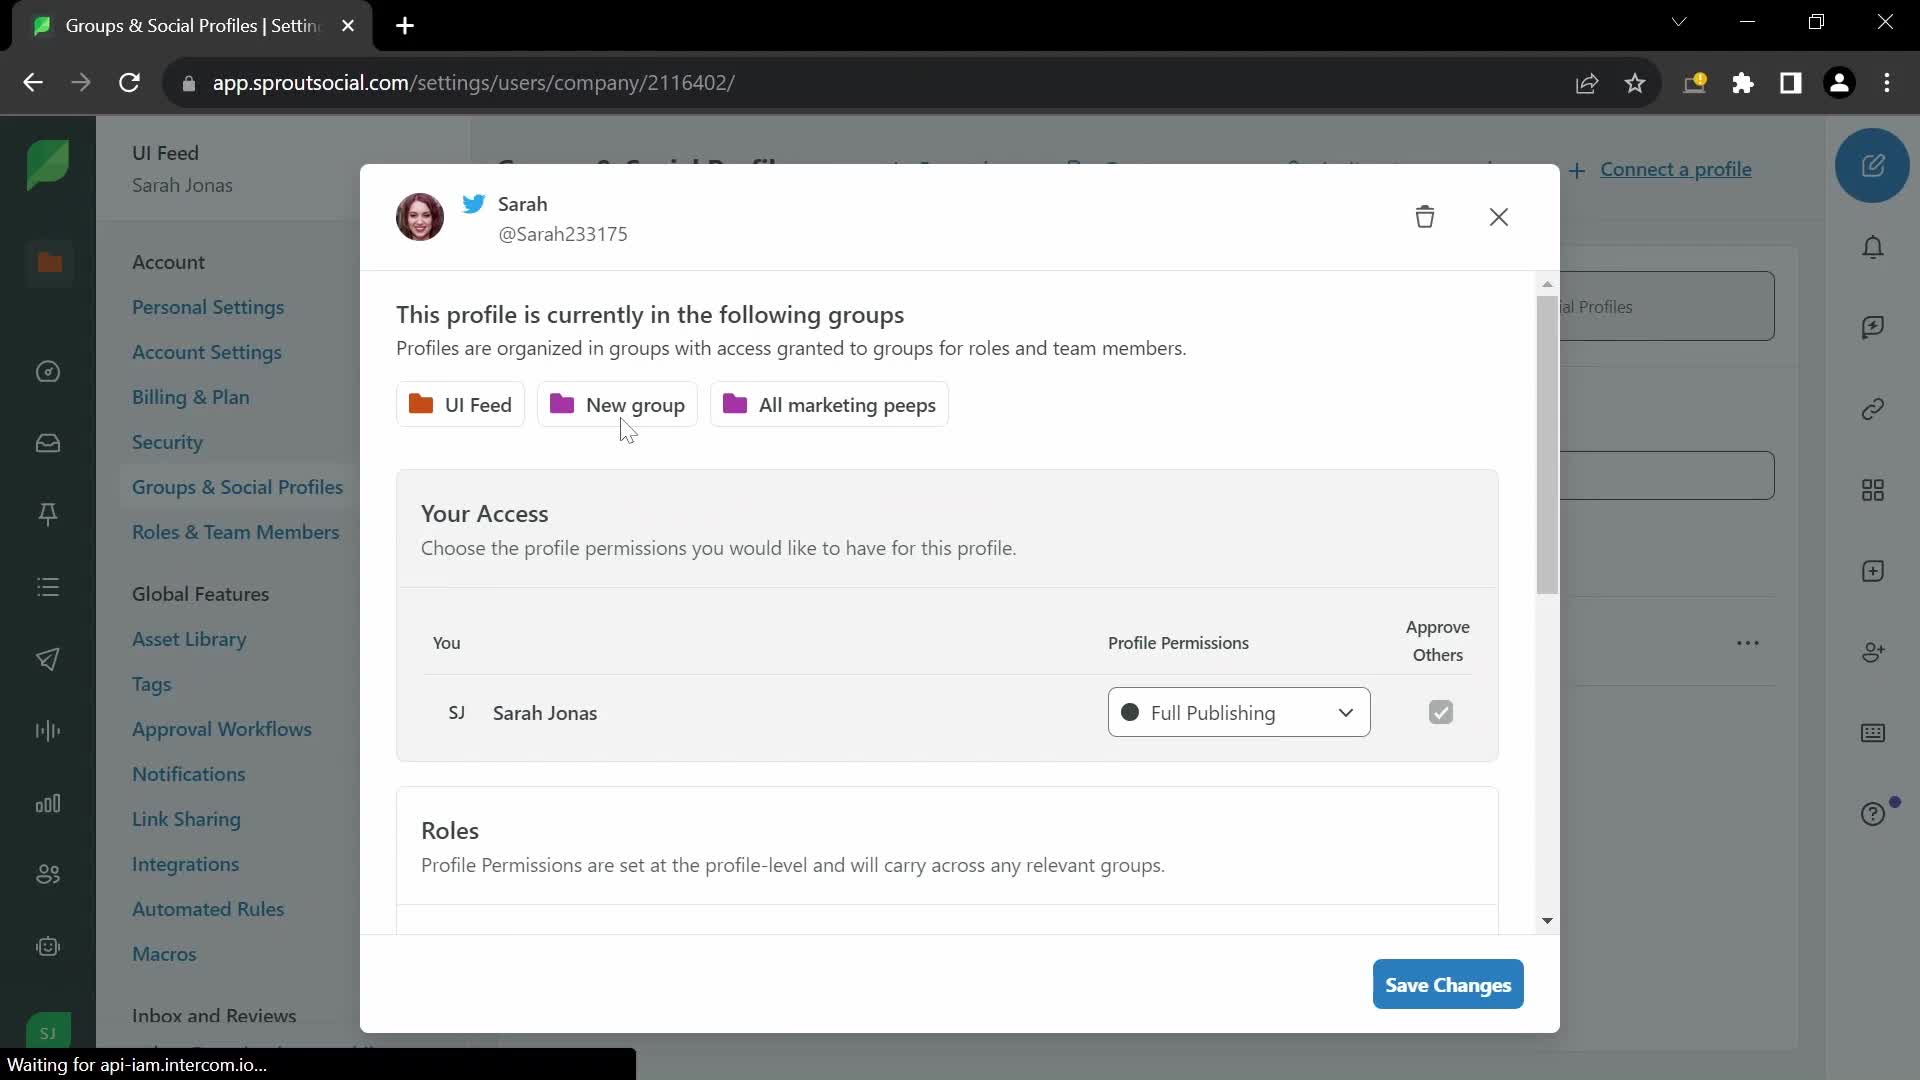Scroll down in the modal dialog
The image size is (1920, 1080).
(1545, 920)
